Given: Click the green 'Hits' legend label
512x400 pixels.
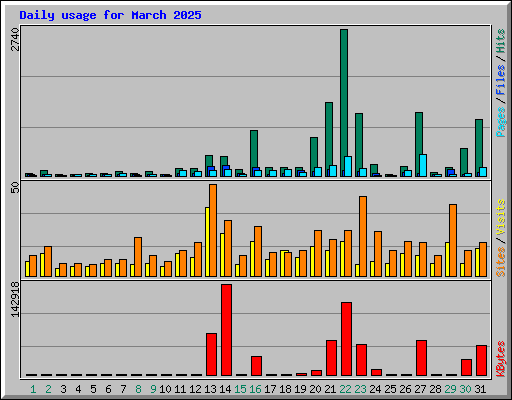Looking at the screenshot, I should pyautogui.click(x=500, y=41).
